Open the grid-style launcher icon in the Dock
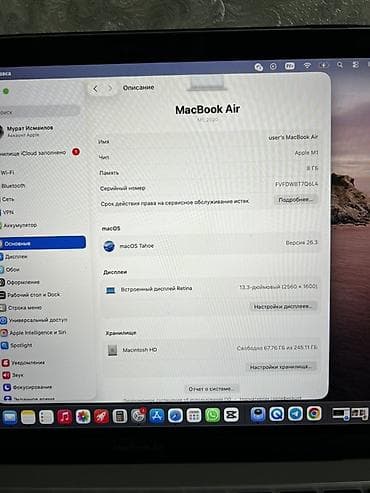The height and width of the screenshot is (493, 370). point(194,415)
